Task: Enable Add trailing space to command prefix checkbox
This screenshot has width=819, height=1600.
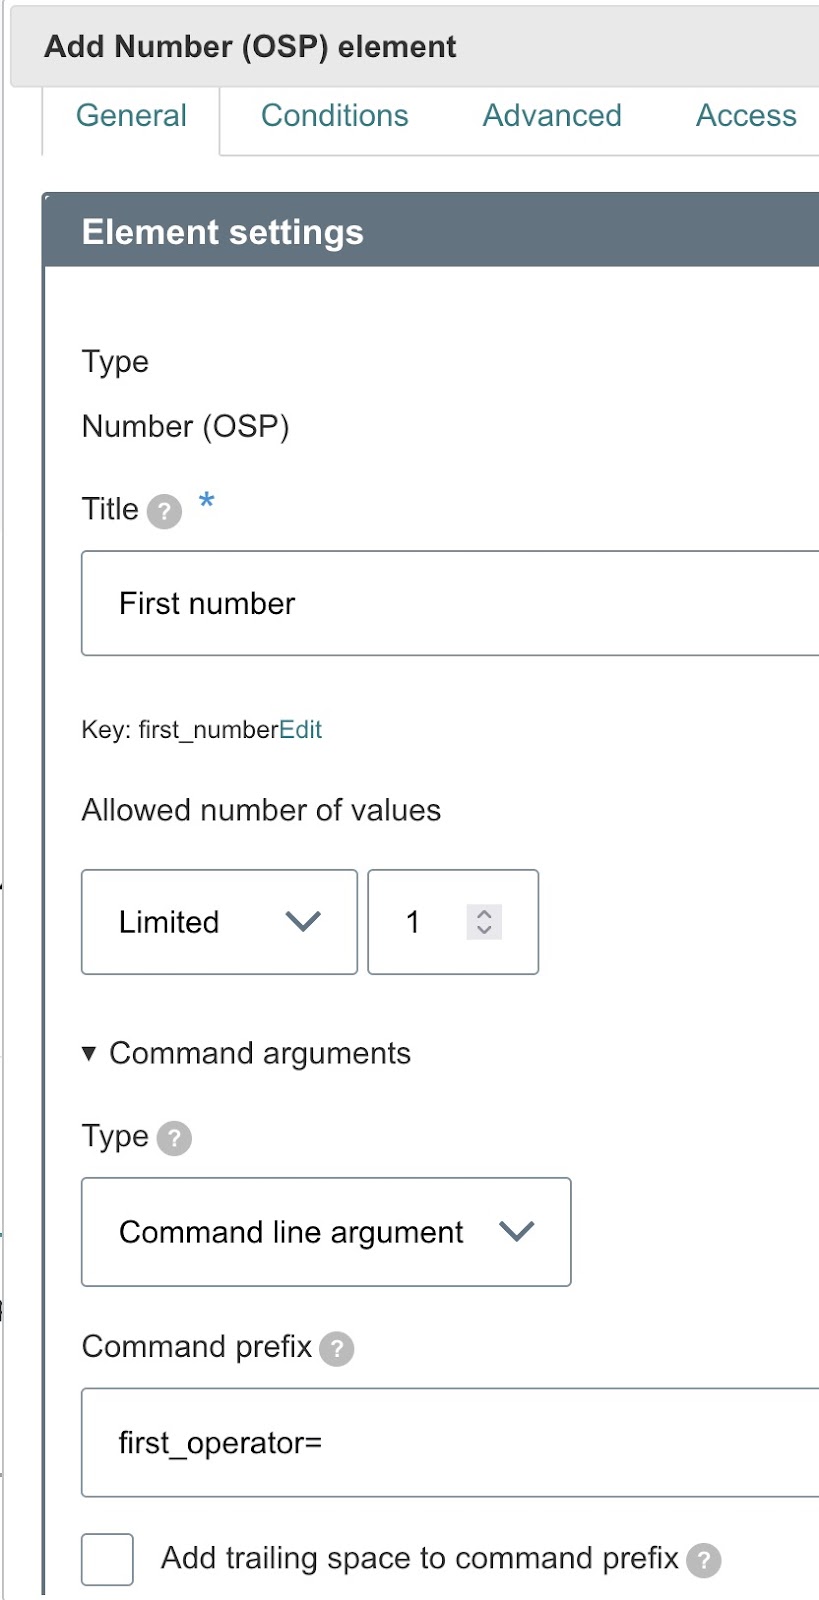Action: pyautogui.click(x=108, y=1559)
